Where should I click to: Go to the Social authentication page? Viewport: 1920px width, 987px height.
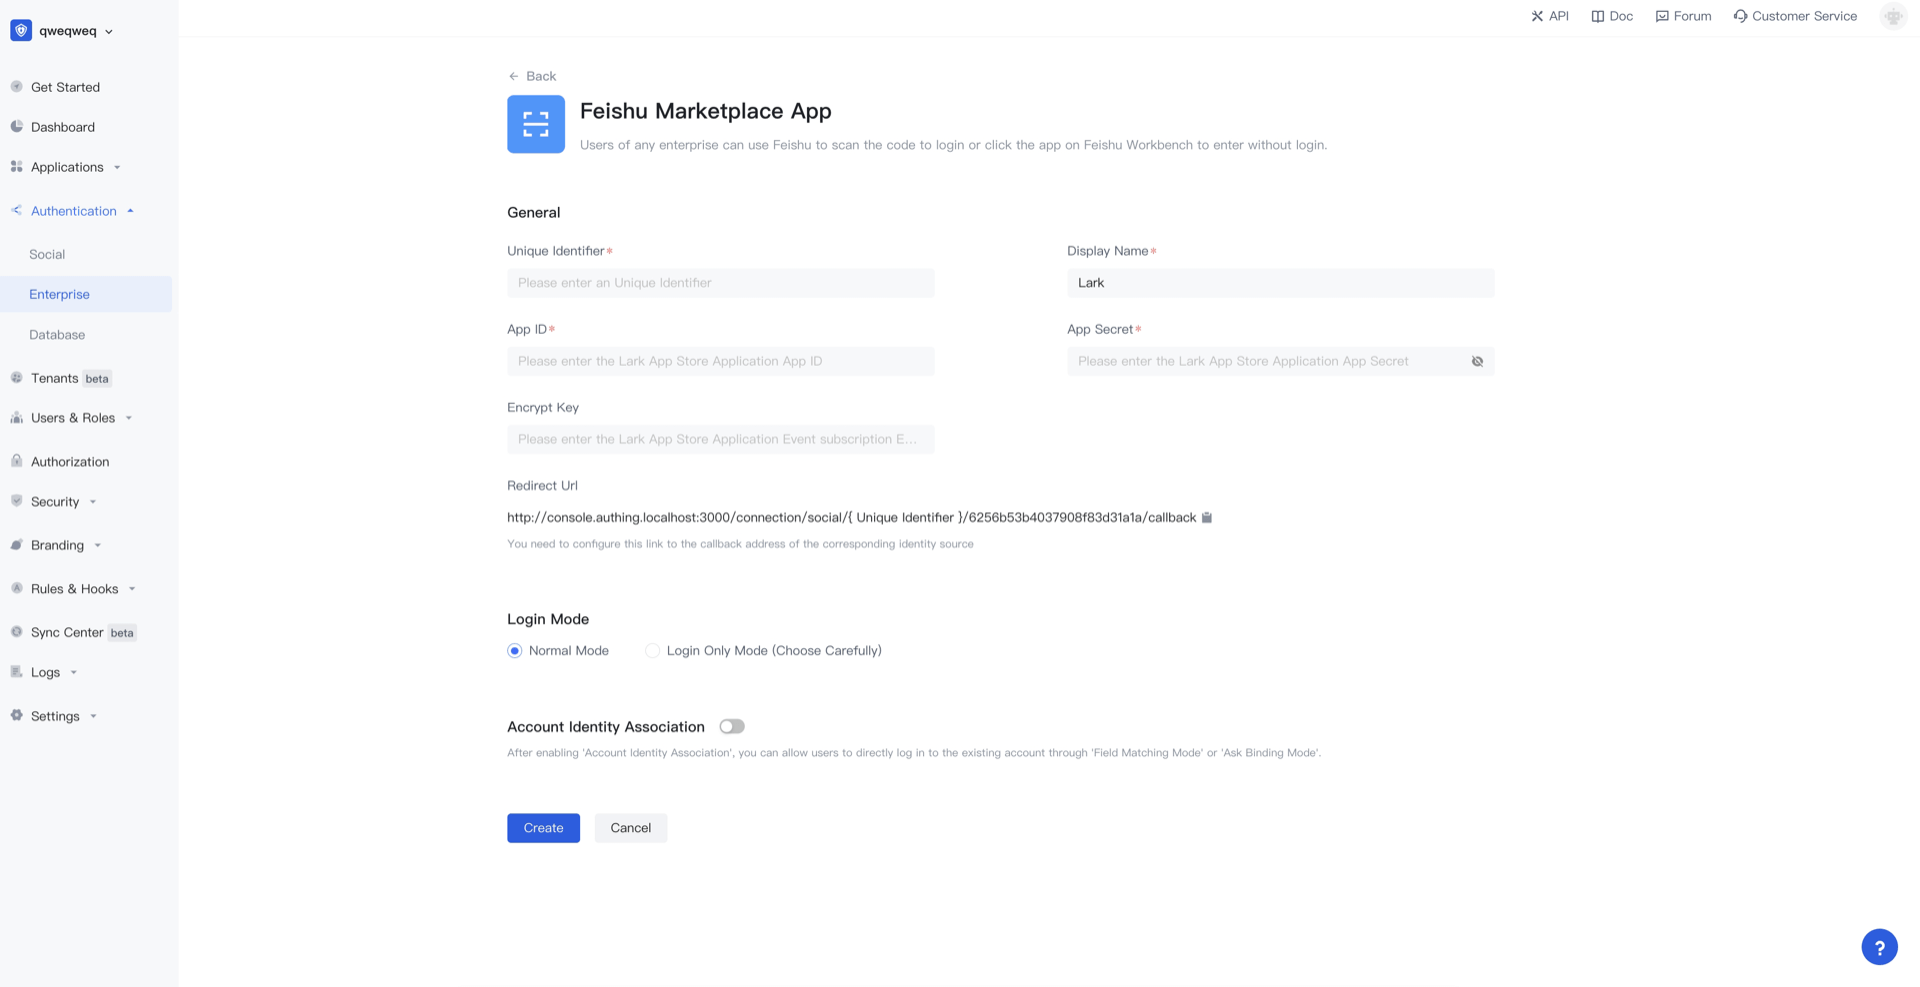47,254
